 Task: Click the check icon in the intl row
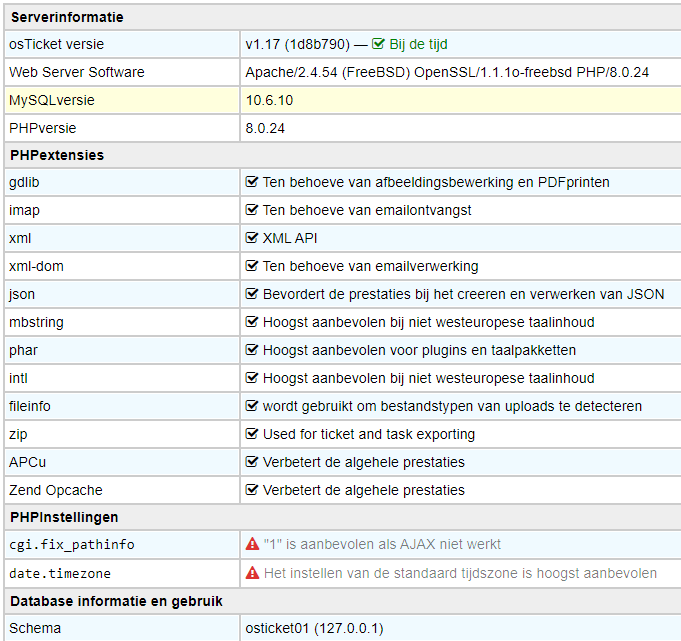coord(251,378)
